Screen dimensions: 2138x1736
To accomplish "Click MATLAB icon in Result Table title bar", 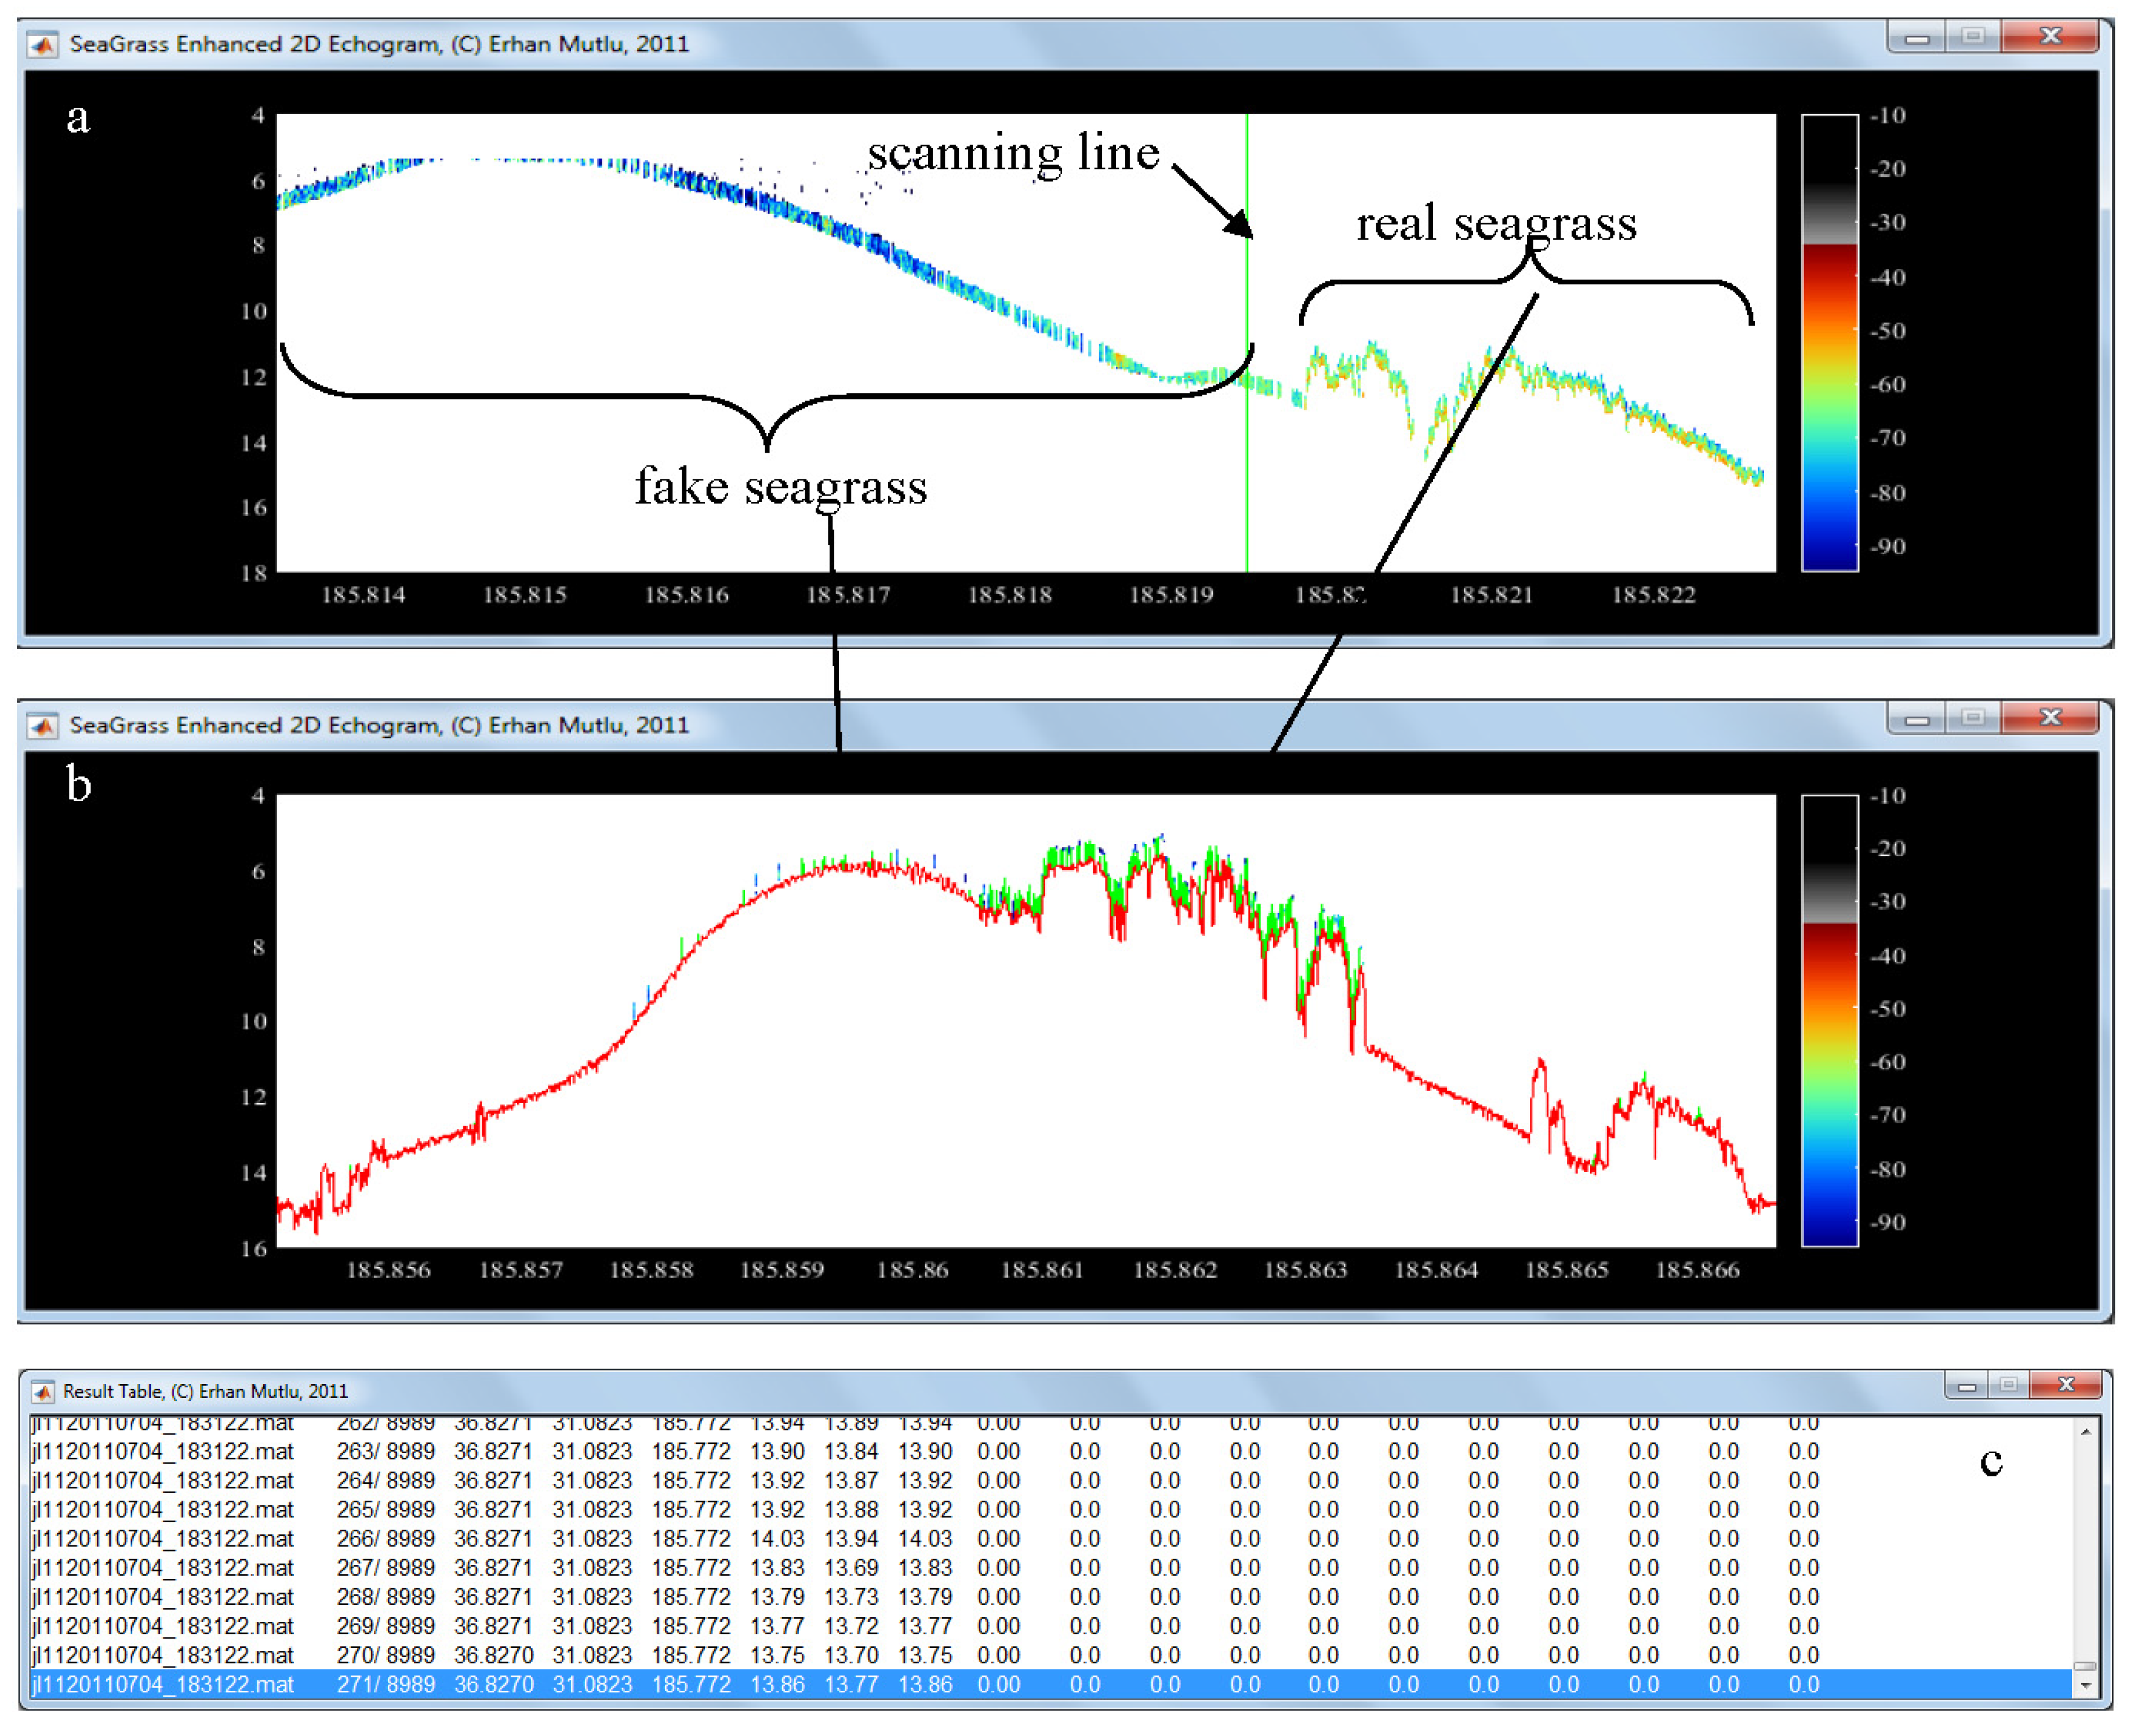I will [42, 1392].
